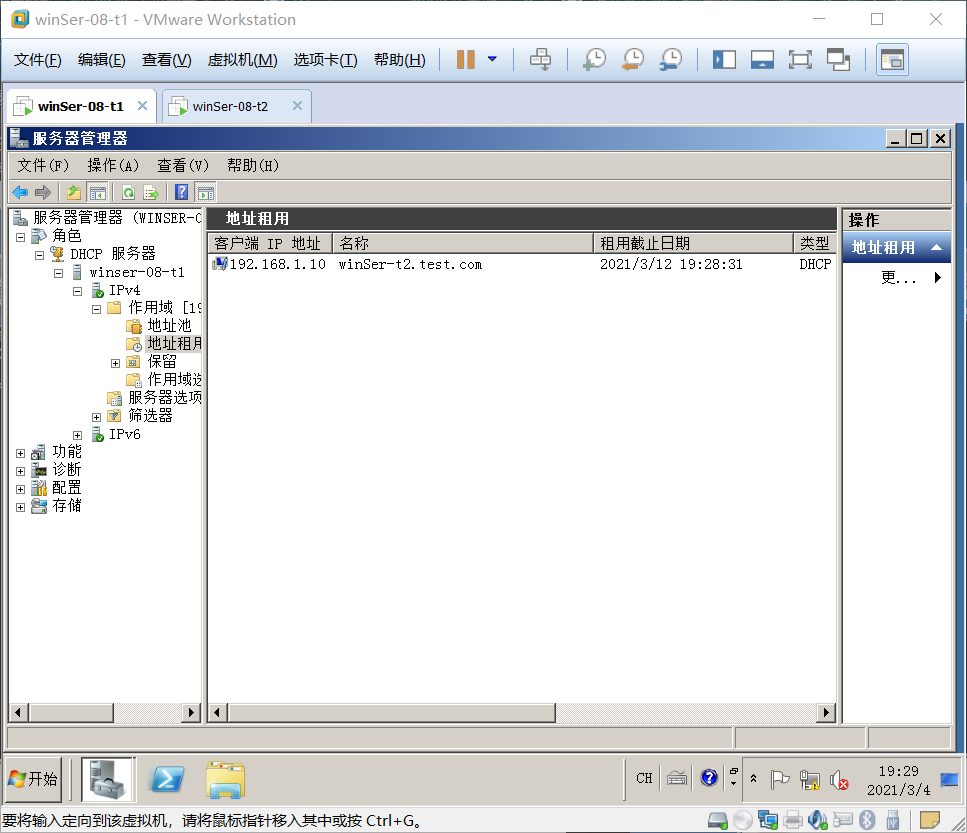This screenshot has height=833, width=967.
Task: Toggle the thumbnail bar view icon
Action: click(x=762, y=60)
